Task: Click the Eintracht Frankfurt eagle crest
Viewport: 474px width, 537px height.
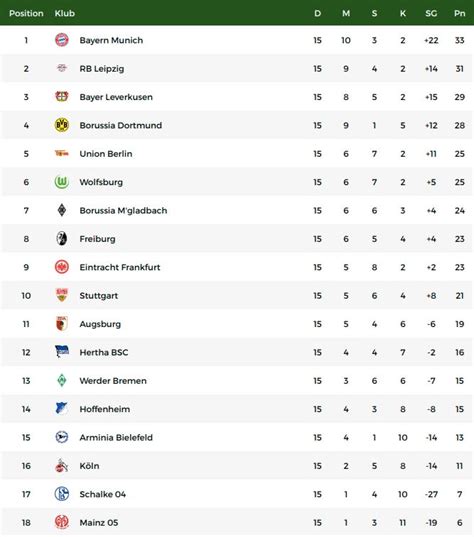Action: [x=62, y=267]
